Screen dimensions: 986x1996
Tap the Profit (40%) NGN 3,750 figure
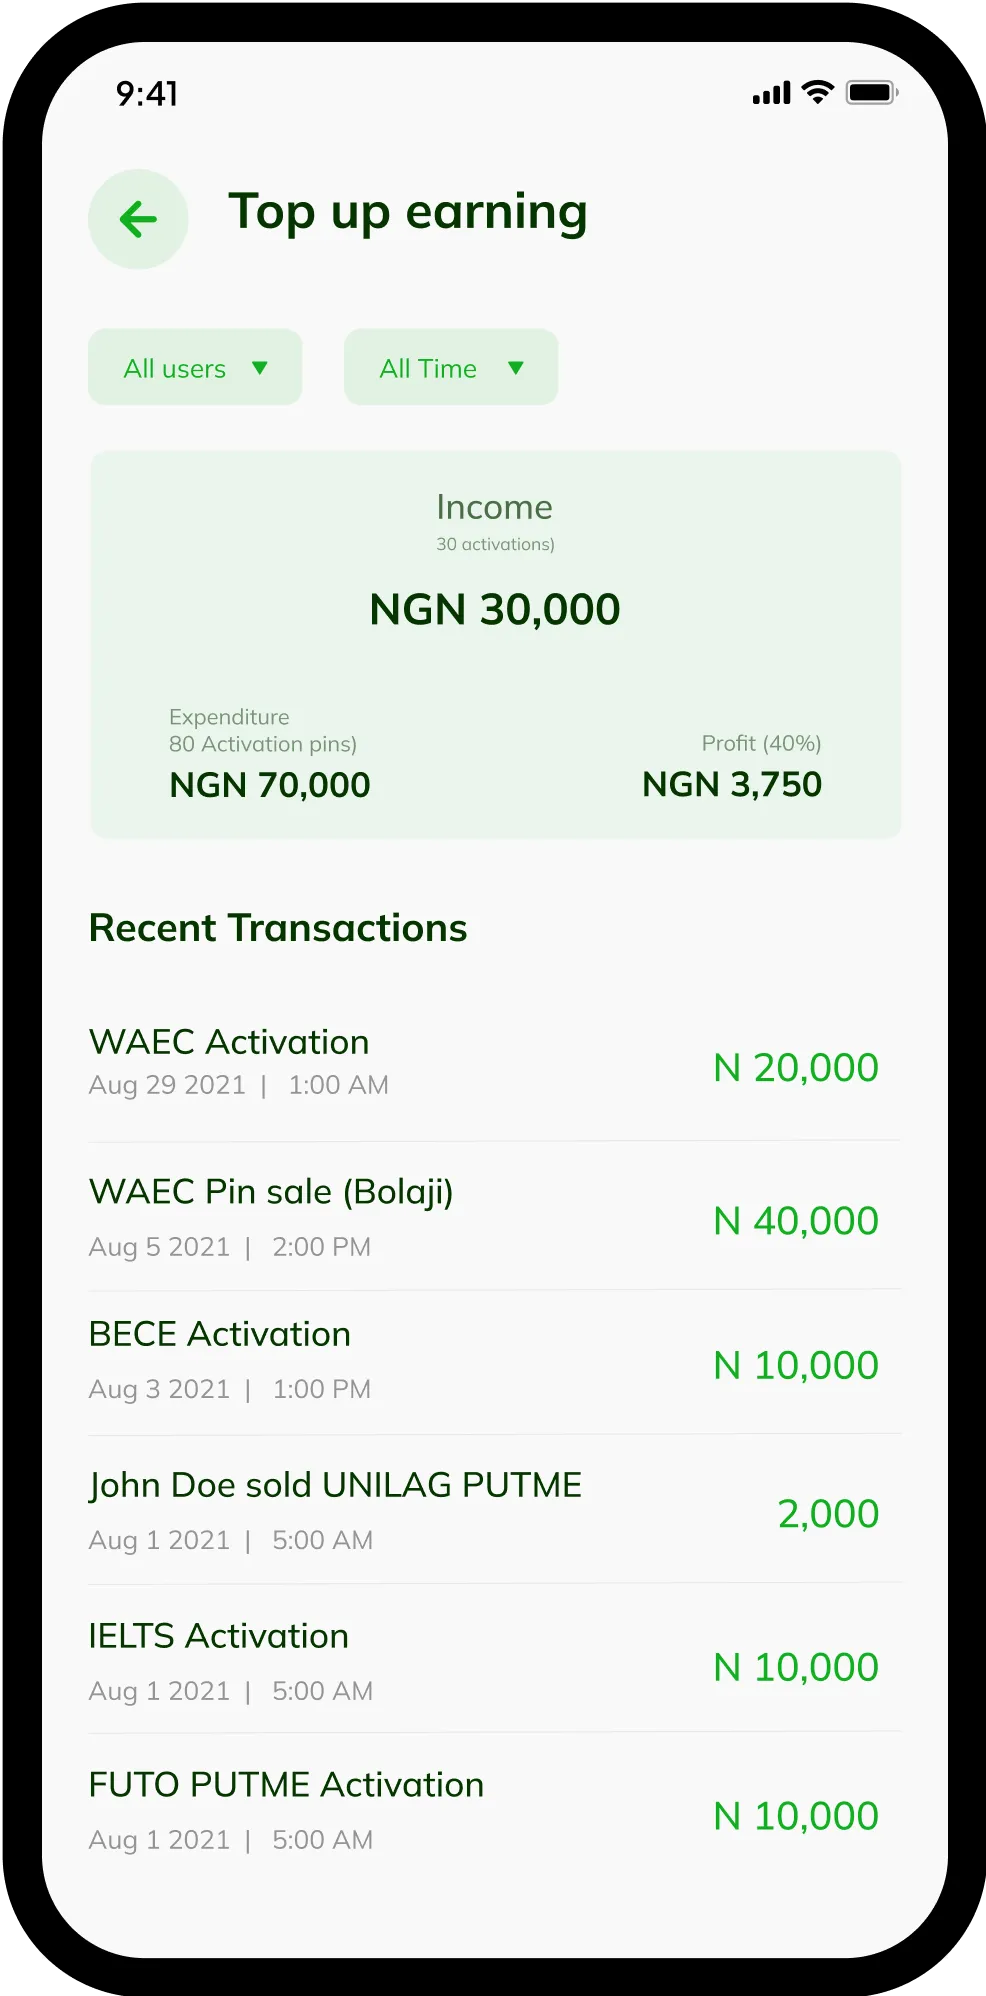(732, 785)
